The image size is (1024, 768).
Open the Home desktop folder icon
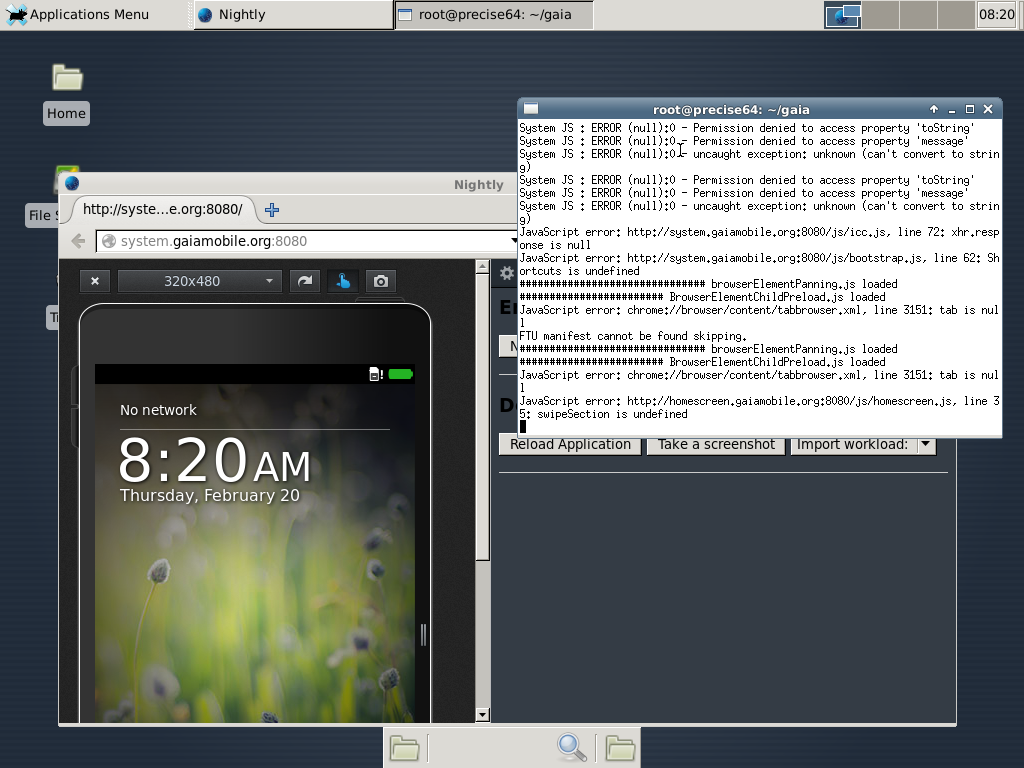[67, 78]
